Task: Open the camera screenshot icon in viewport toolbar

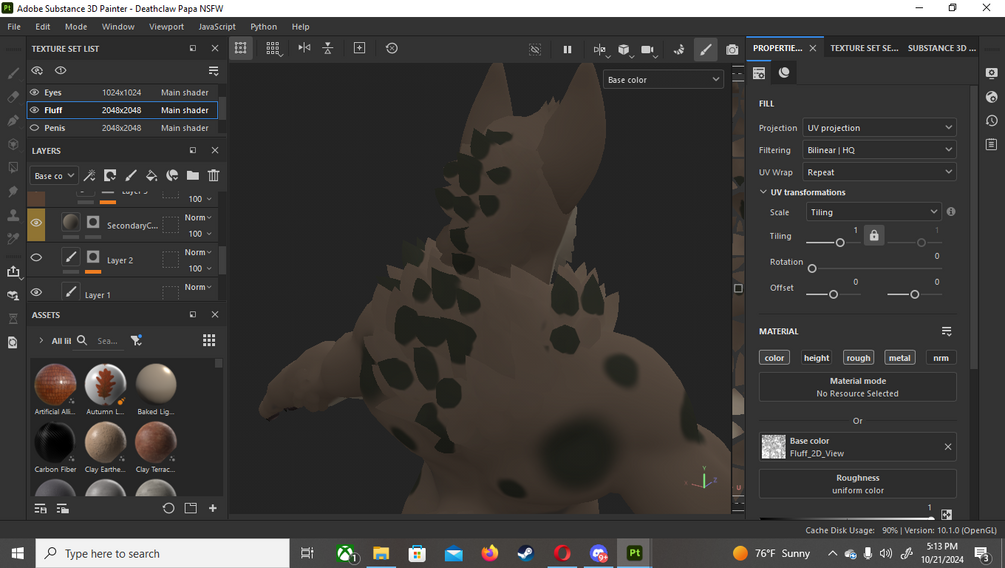Action: click(x=732, y=49)
